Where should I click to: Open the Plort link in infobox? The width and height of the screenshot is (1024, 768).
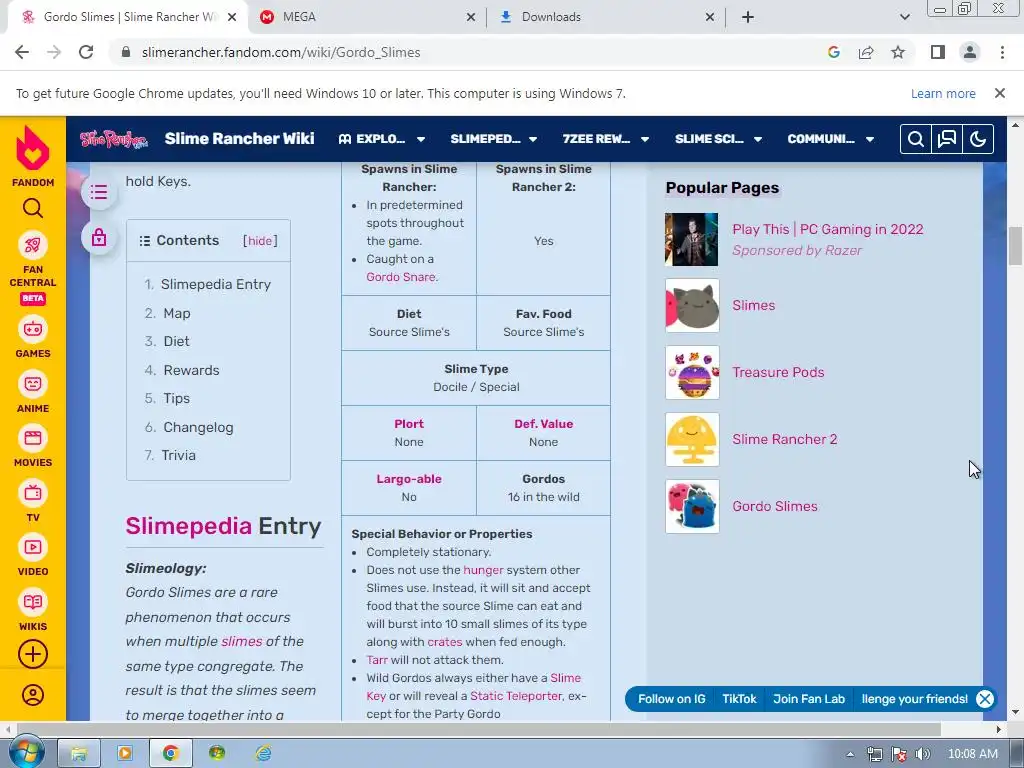point(409,424)
